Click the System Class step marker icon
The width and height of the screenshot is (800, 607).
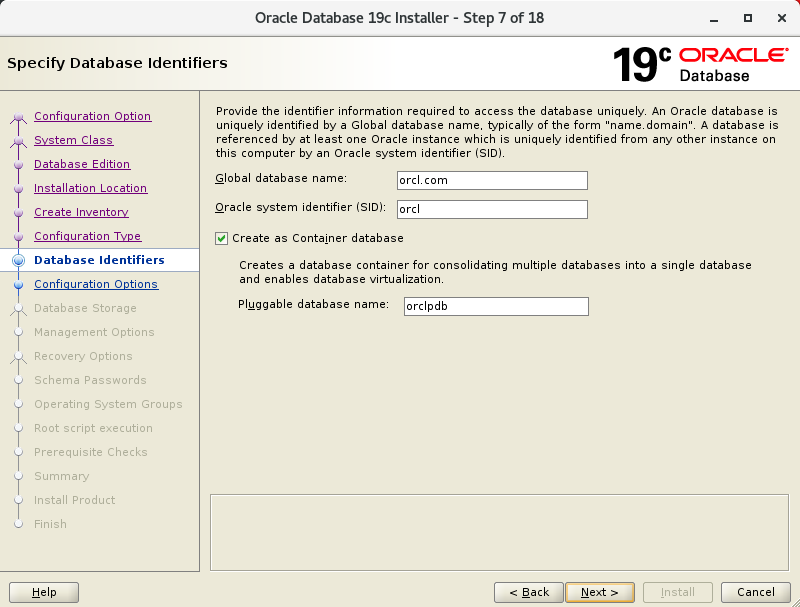tap(19, 141)
